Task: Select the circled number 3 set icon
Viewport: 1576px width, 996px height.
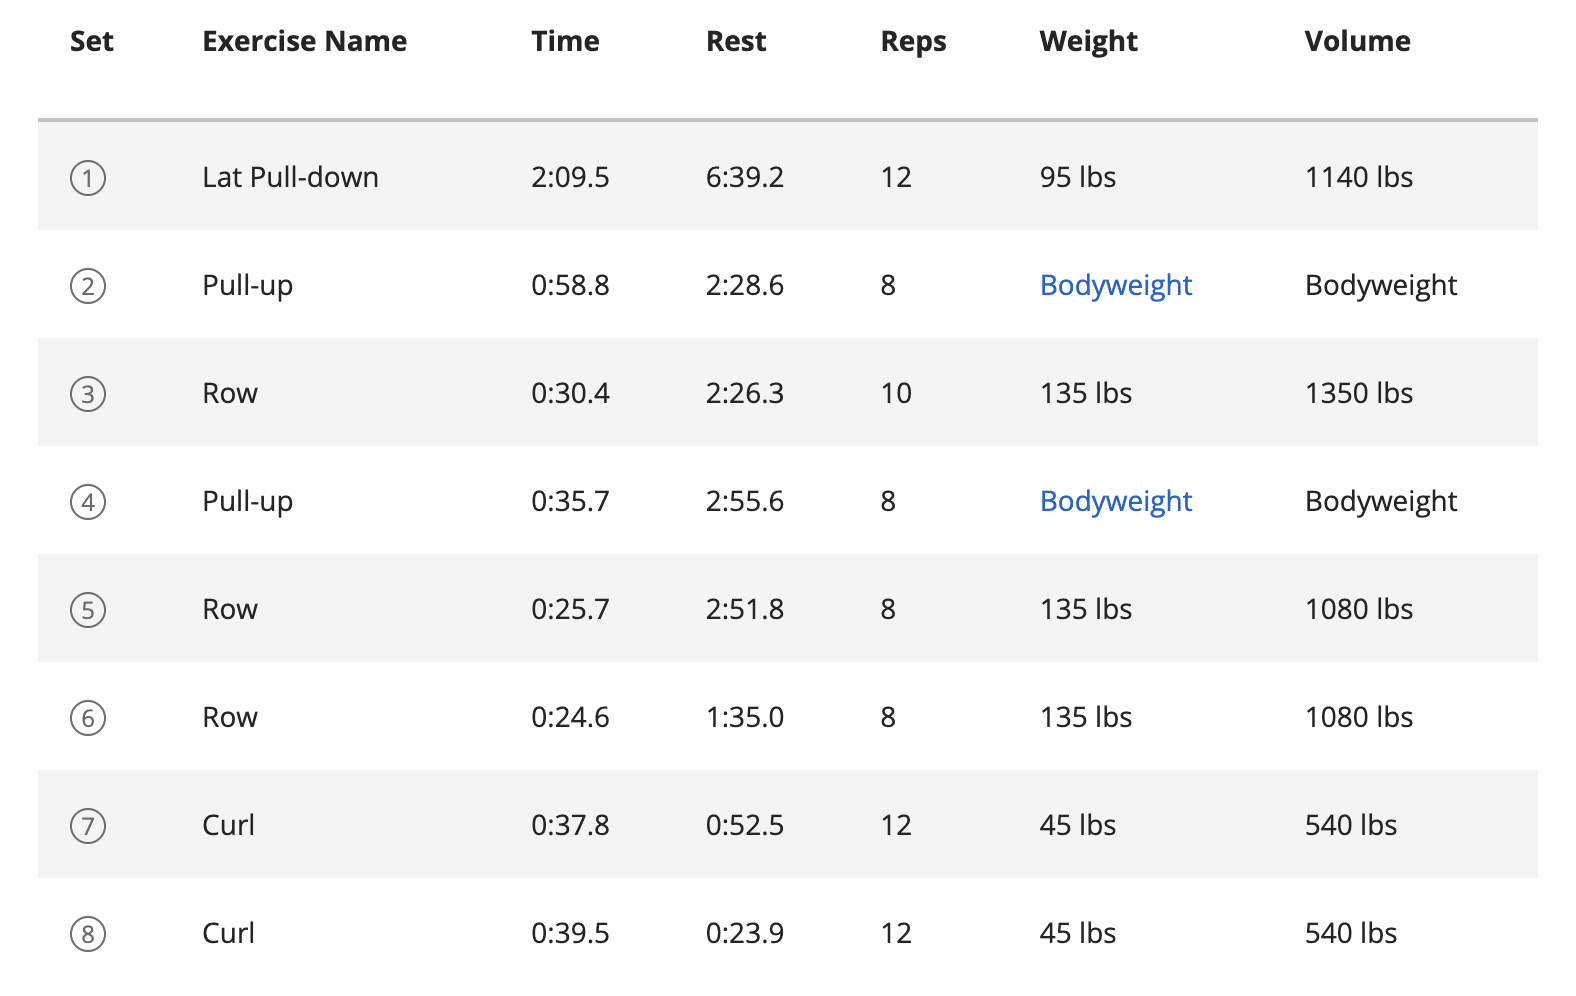Action: pyautogui.click(x=88, y=394)
